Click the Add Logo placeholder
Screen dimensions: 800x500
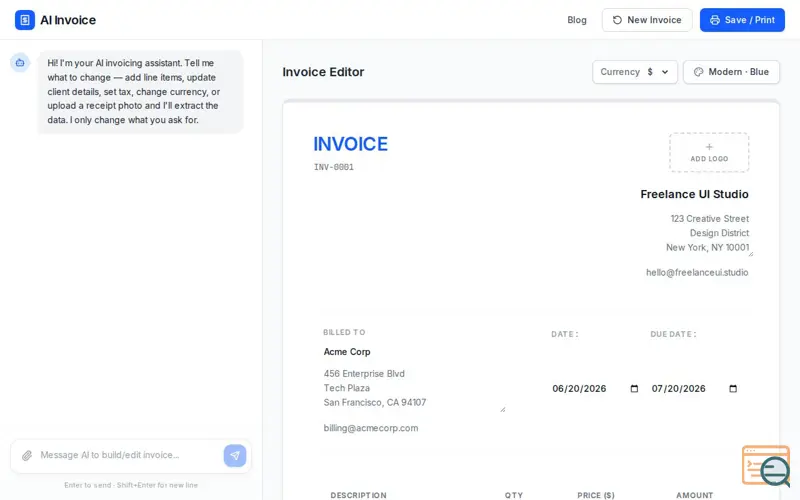pyautogui.click(x=709, y=152)
